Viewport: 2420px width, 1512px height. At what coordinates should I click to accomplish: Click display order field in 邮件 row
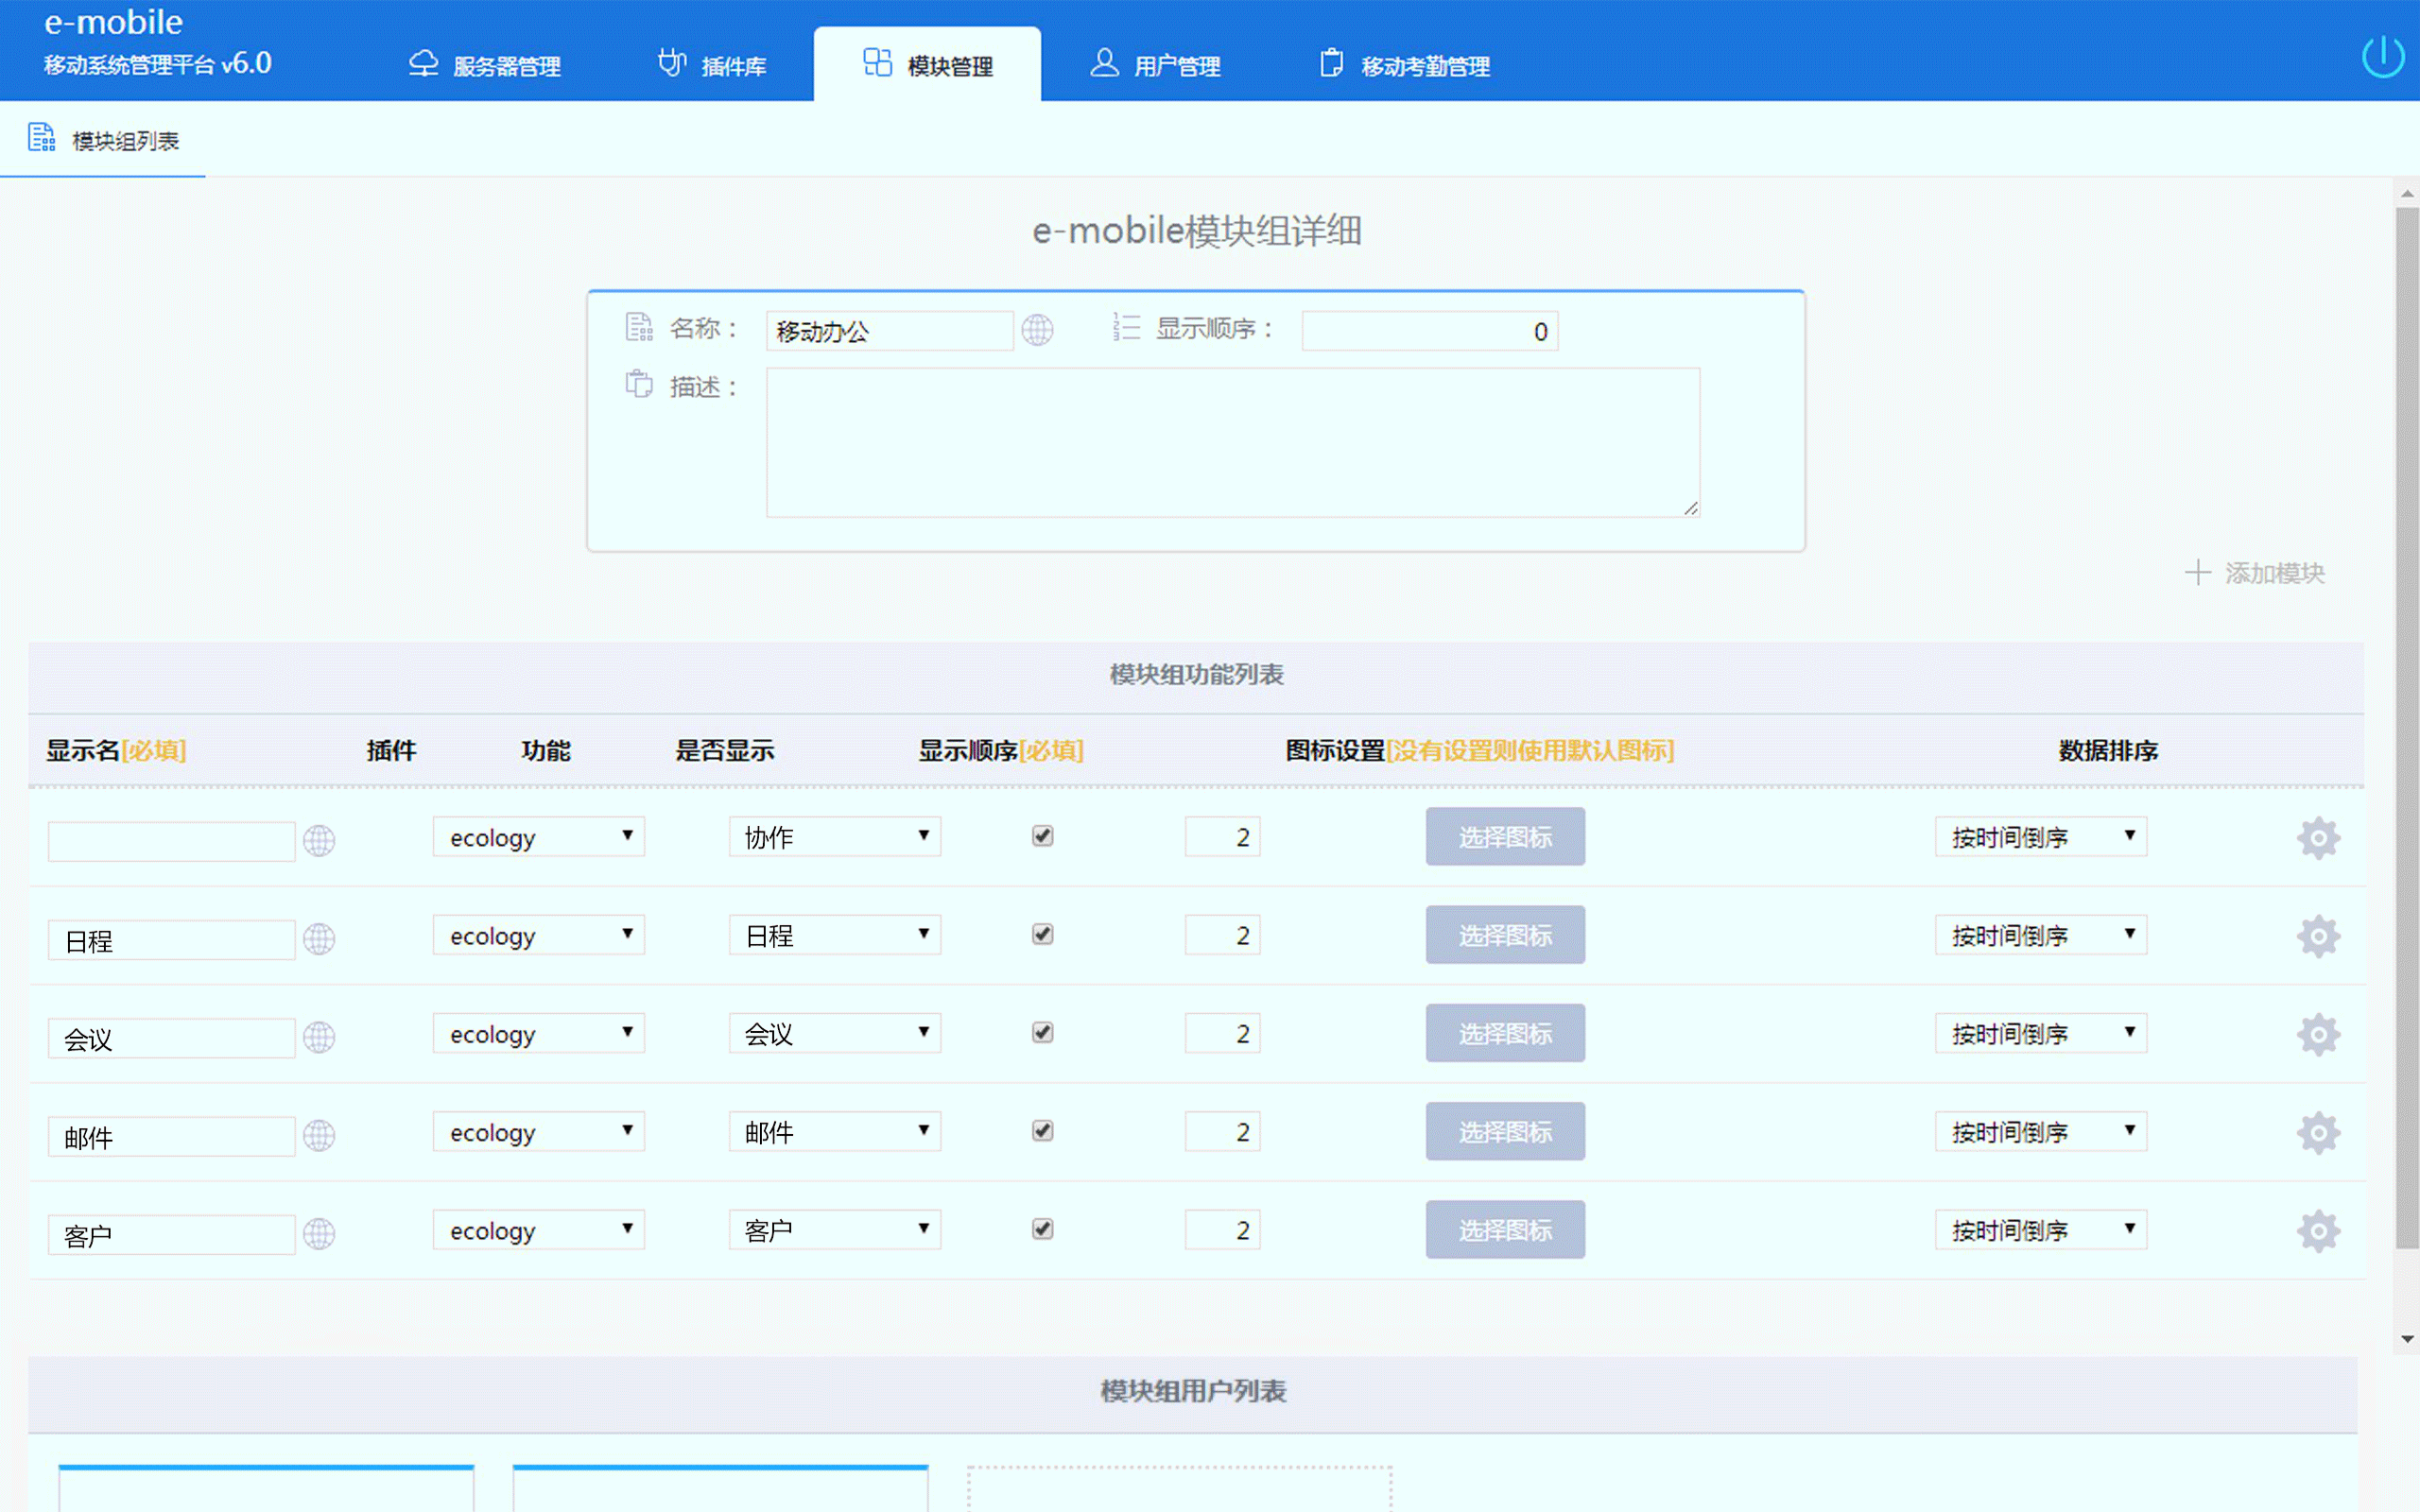click(1222, 1132)
